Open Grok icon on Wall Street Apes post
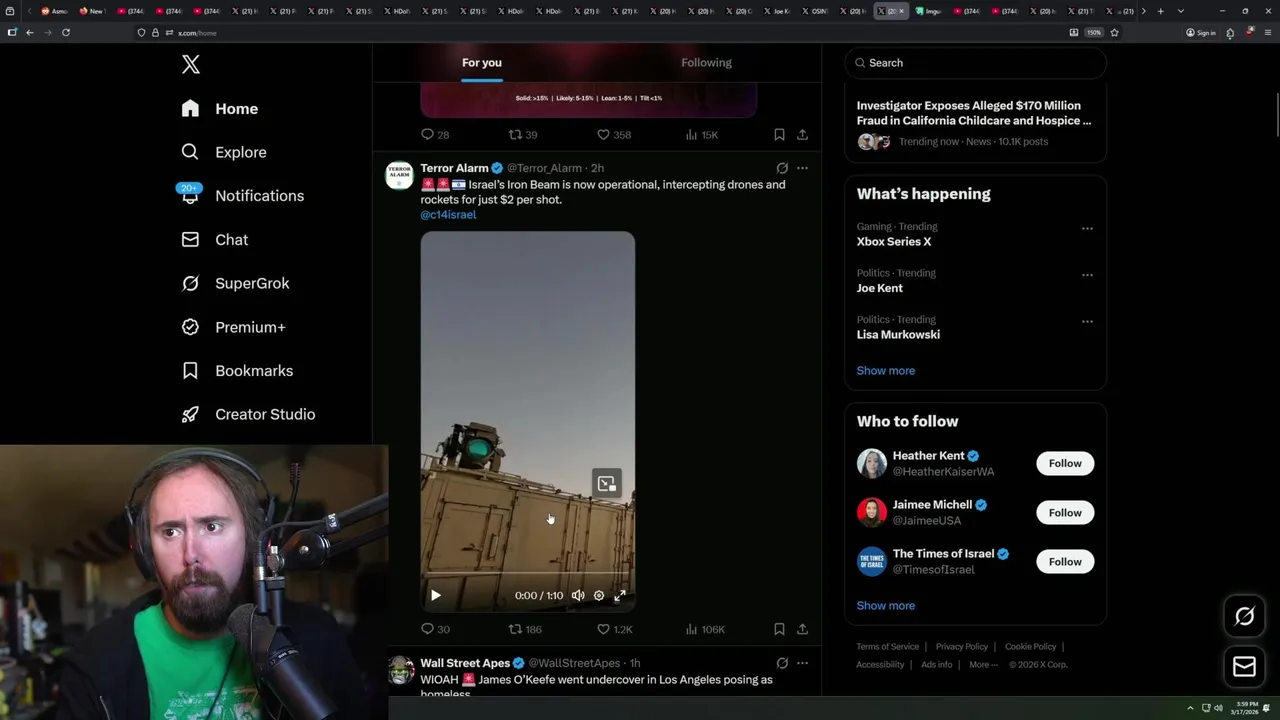 782,663
